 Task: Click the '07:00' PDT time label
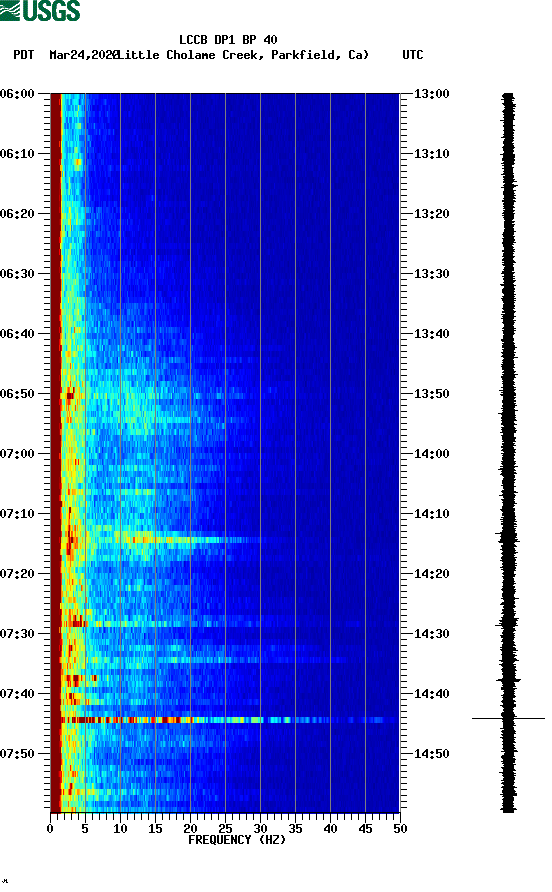click(18, 454)
